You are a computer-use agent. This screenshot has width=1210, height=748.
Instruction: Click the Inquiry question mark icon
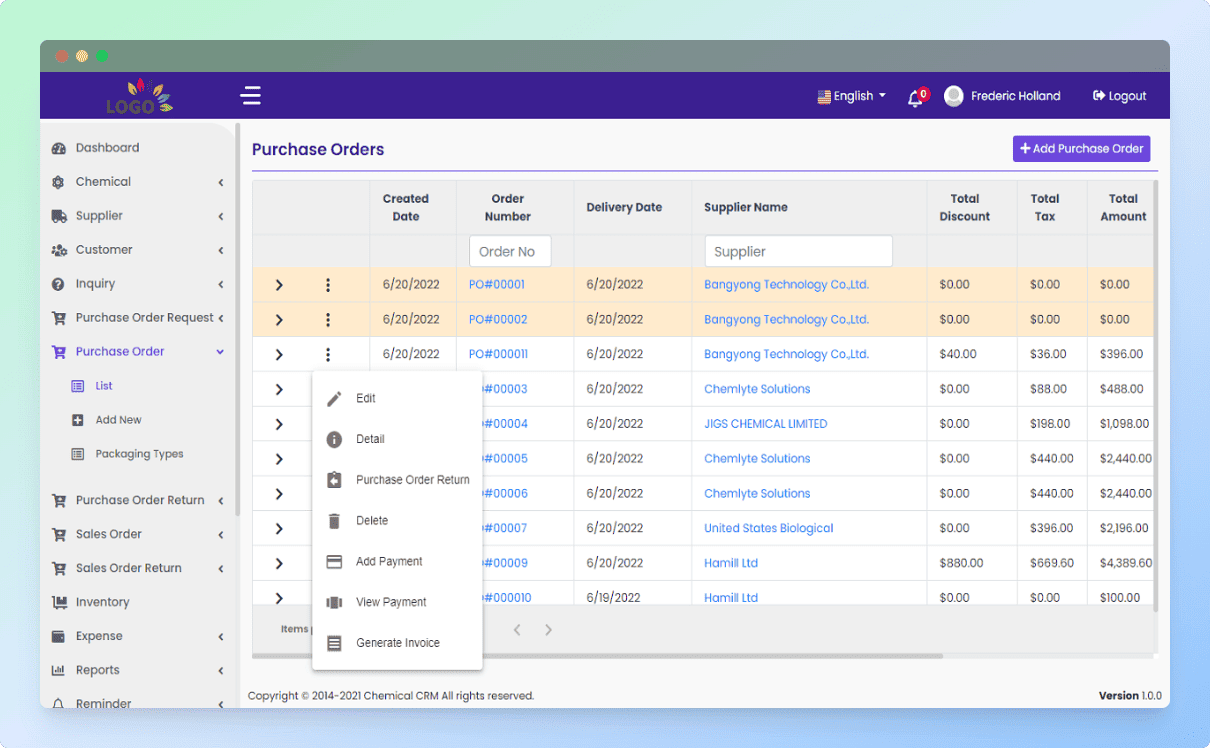click(x=58, y=284)
